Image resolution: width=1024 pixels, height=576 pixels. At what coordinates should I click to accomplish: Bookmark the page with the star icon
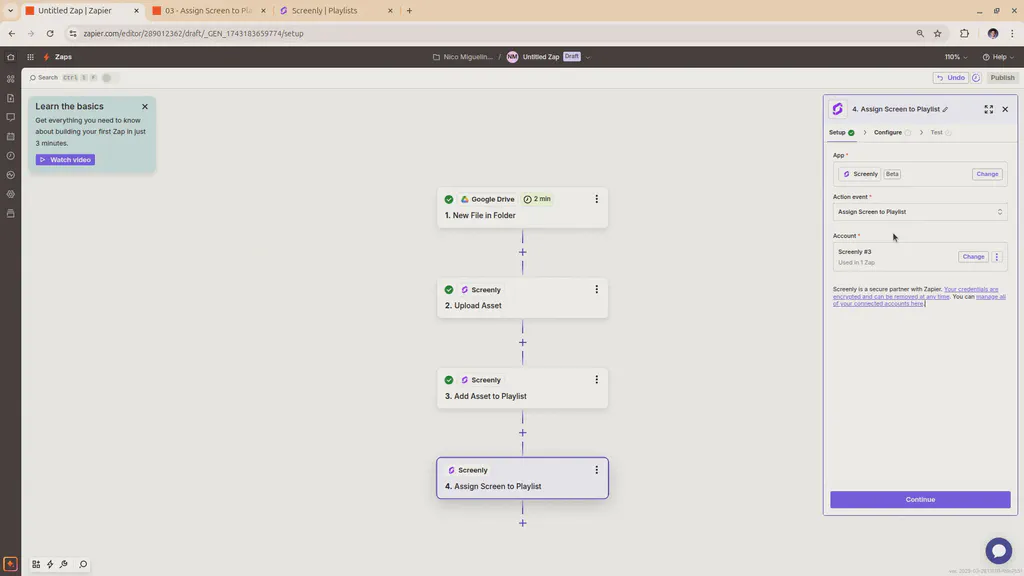pyautogui.click(x=937, y=33)
